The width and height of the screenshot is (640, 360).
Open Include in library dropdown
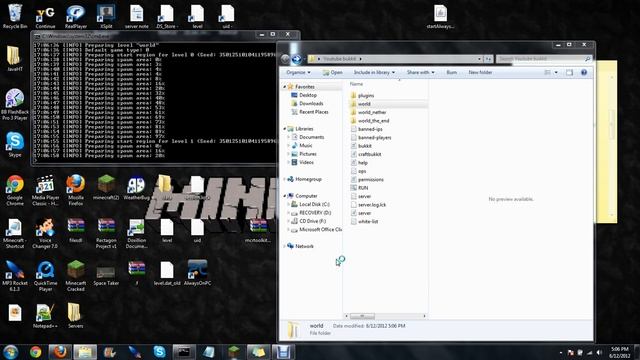[374, 72]
